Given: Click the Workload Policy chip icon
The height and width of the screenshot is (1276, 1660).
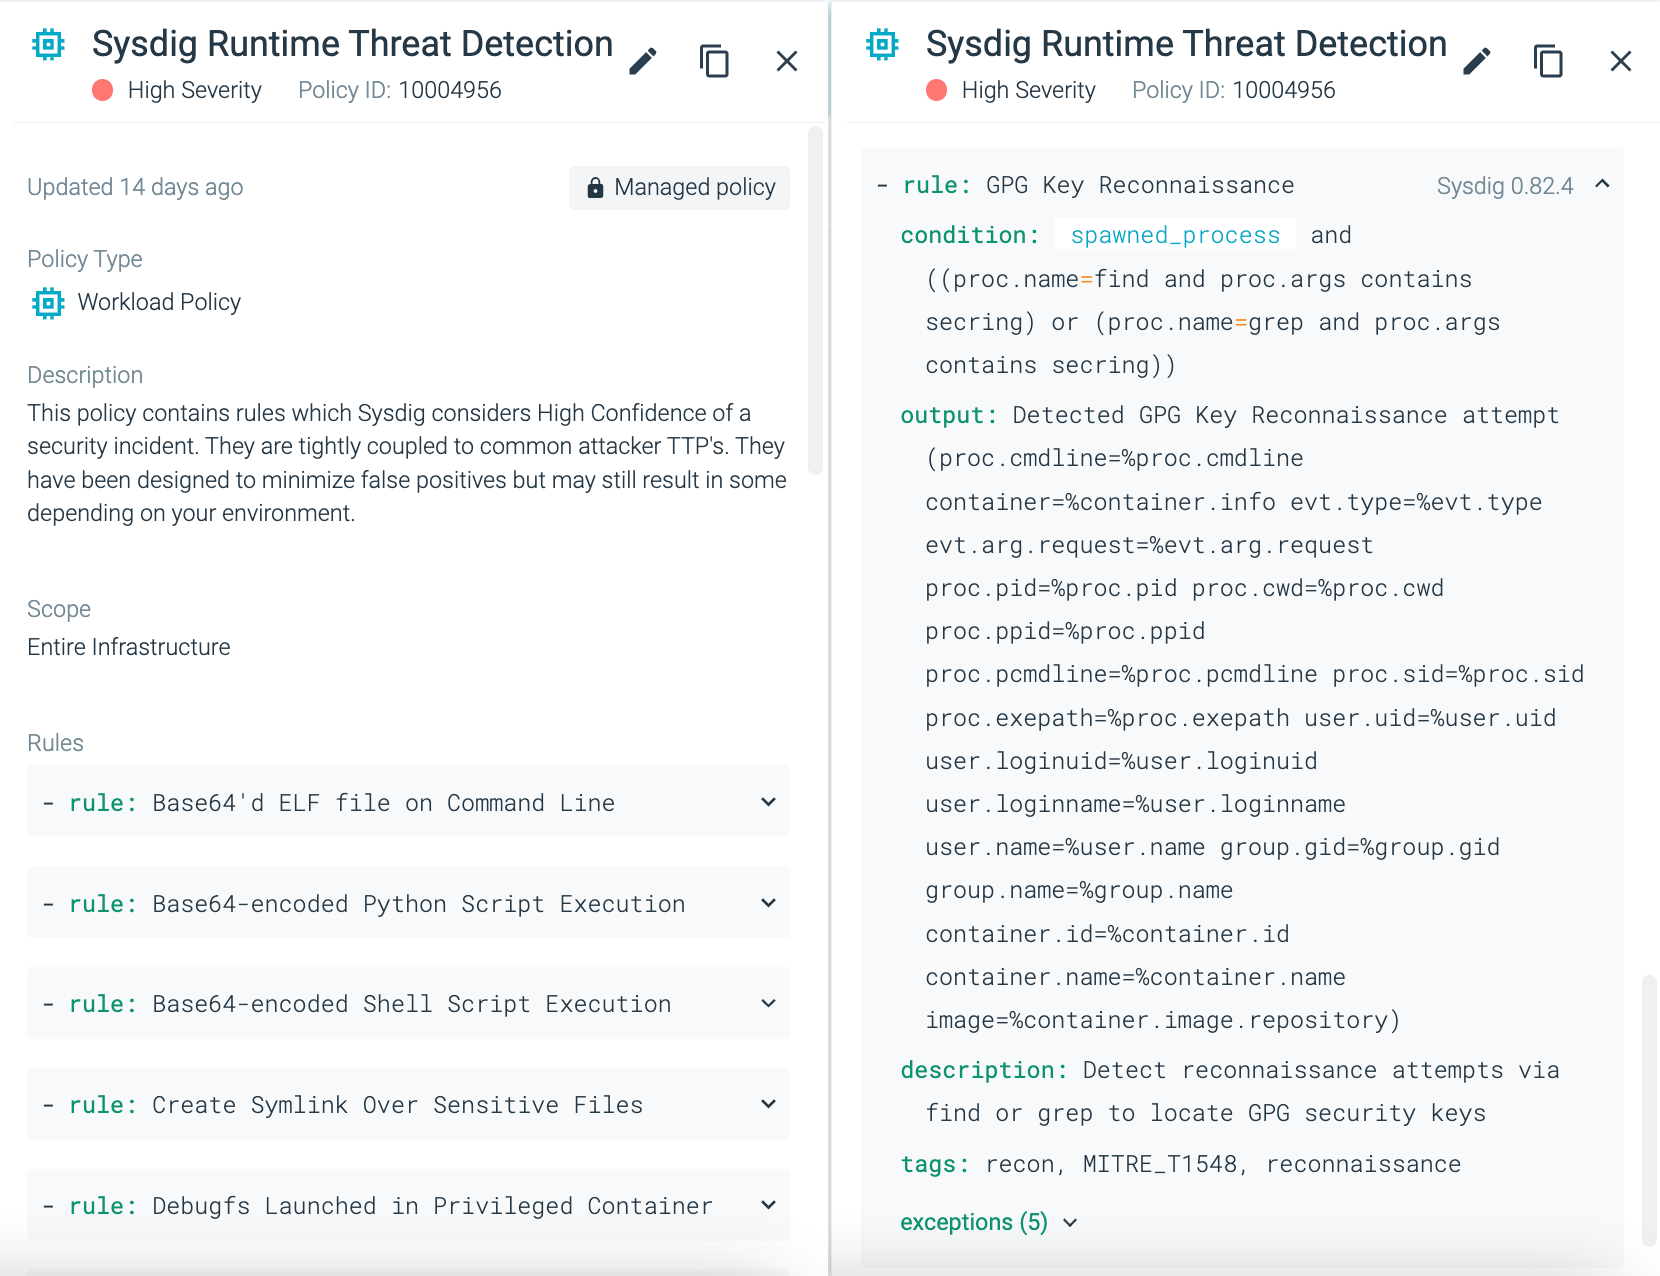Looking at the screenshot, I should (48, 302).
